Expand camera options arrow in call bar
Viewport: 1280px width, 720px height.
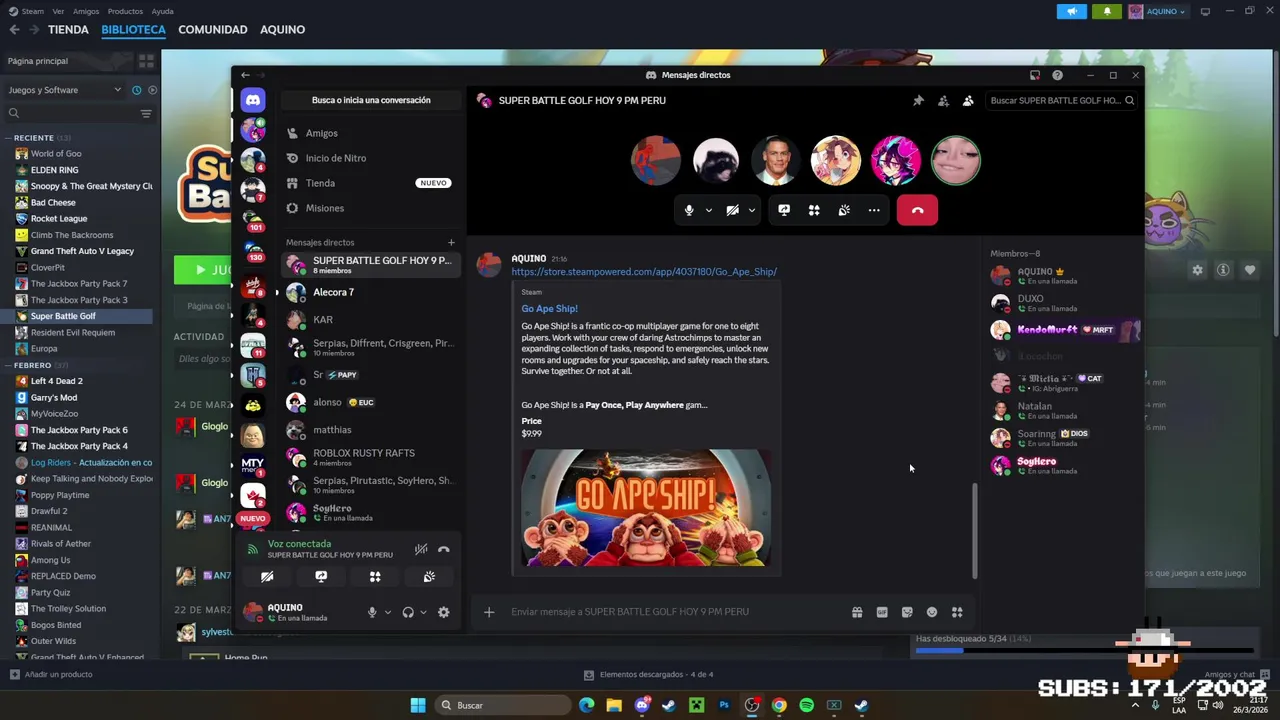751,210
